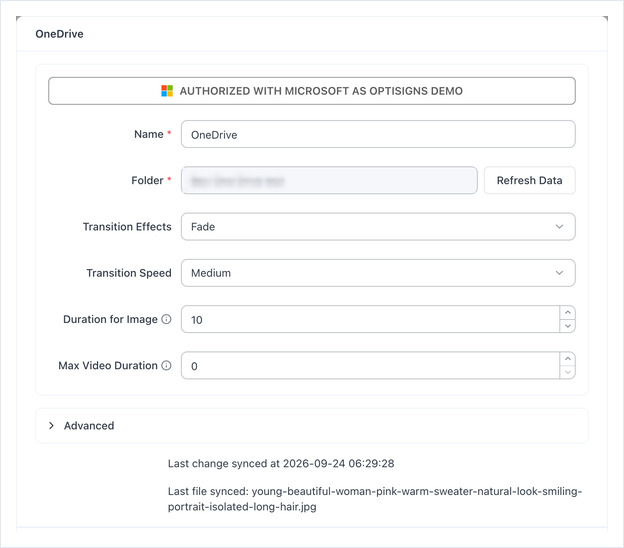Increase Duration for Image with the up arrow
This screenshot has width=624, height=548.
[x=567, y=312]
